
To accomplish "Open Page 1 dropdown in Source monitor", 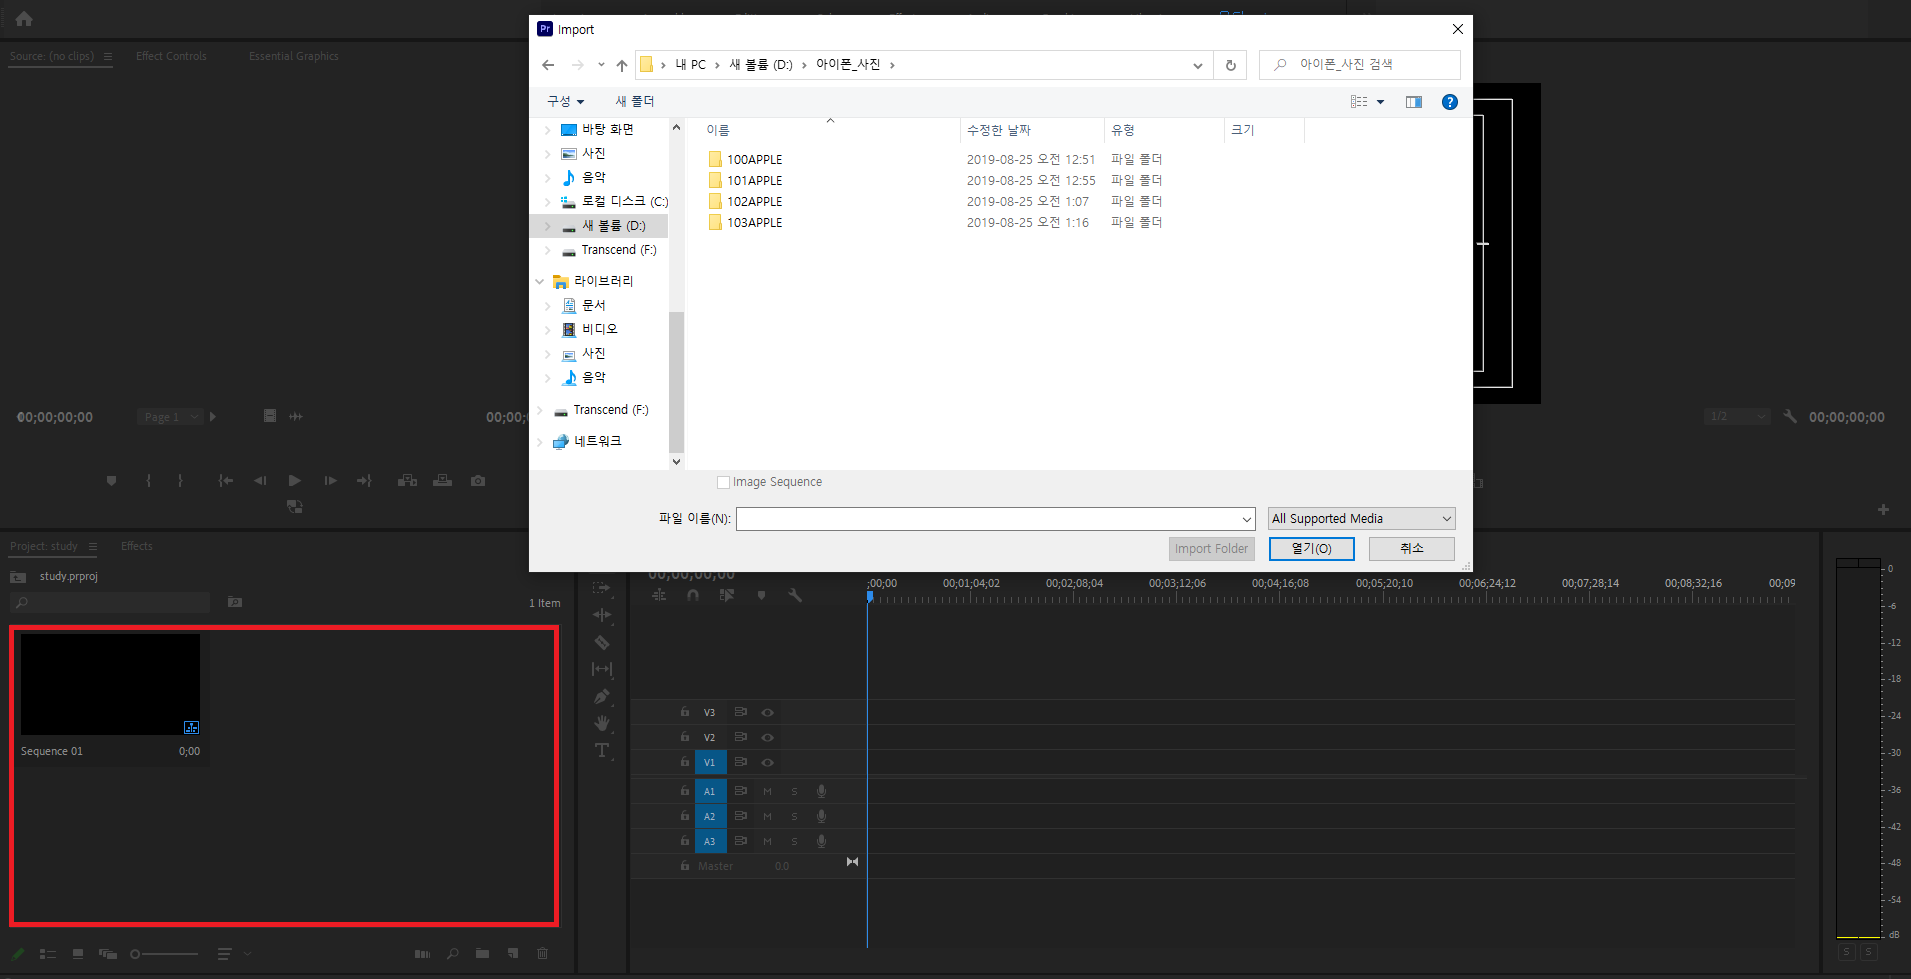I will [170, 417].
